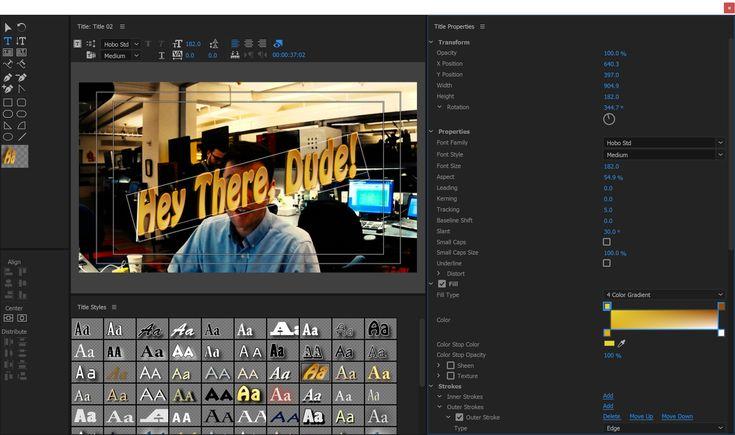Click the Move Down link for Outer Stroke

tap(677, 416)
